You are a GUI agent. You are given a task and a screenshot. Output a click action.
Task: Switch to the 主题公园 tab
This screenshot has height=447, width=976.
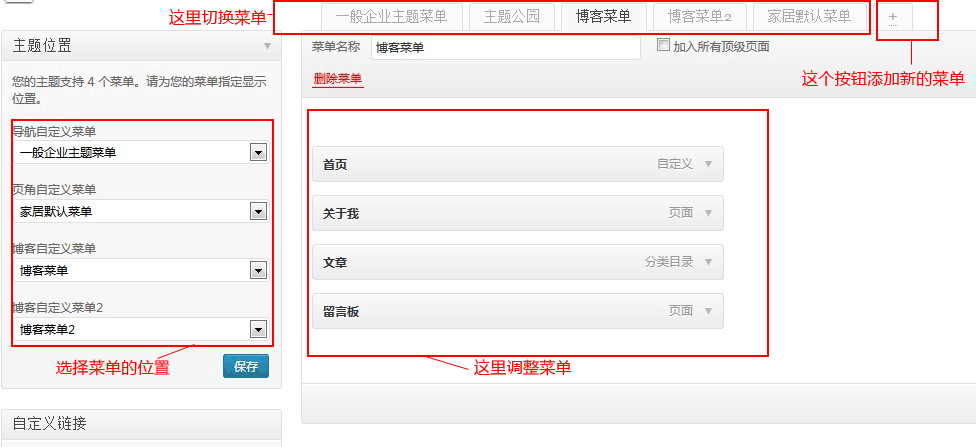click(511, 17)
